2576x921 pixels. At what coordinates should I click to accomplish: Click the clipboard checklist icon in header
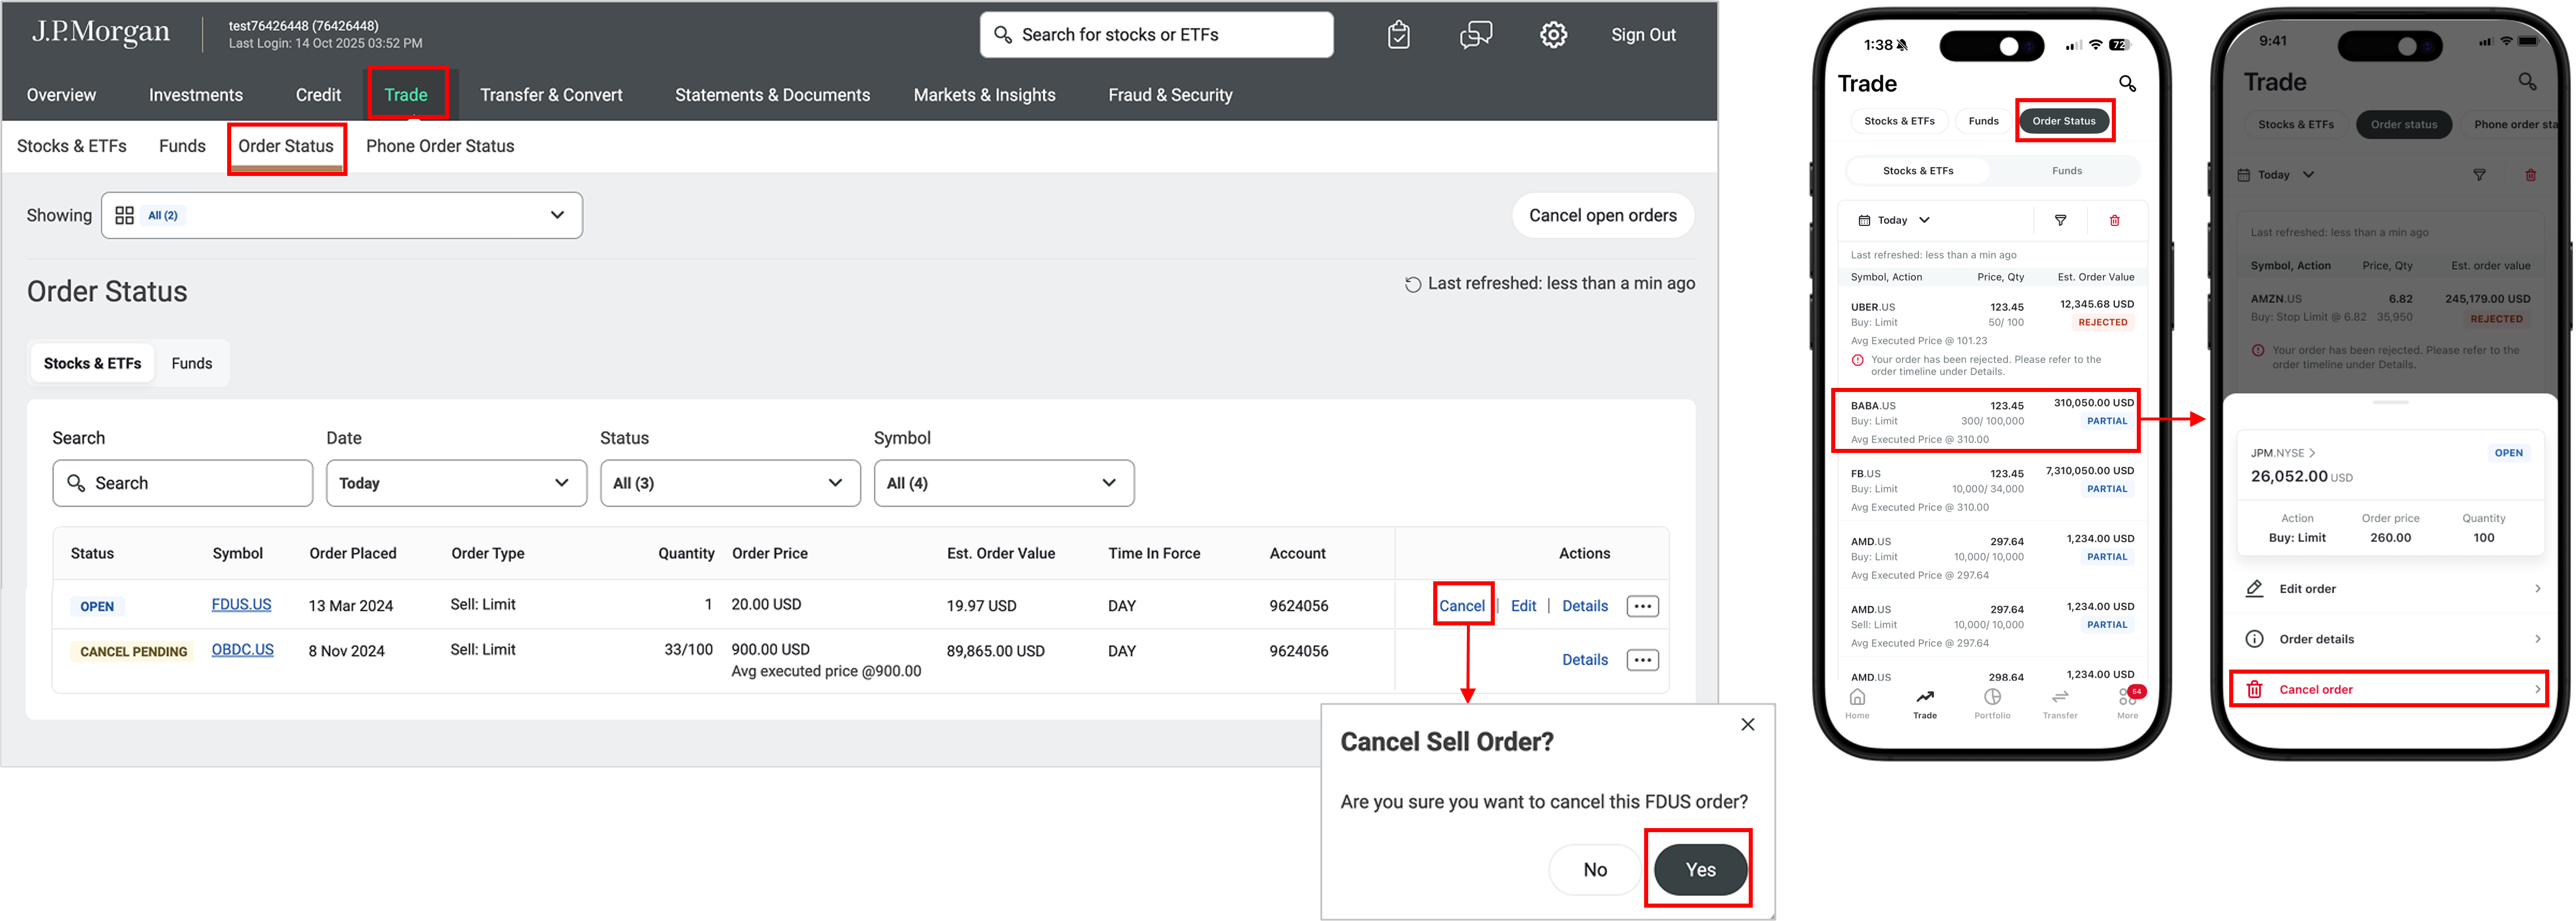1399,35
